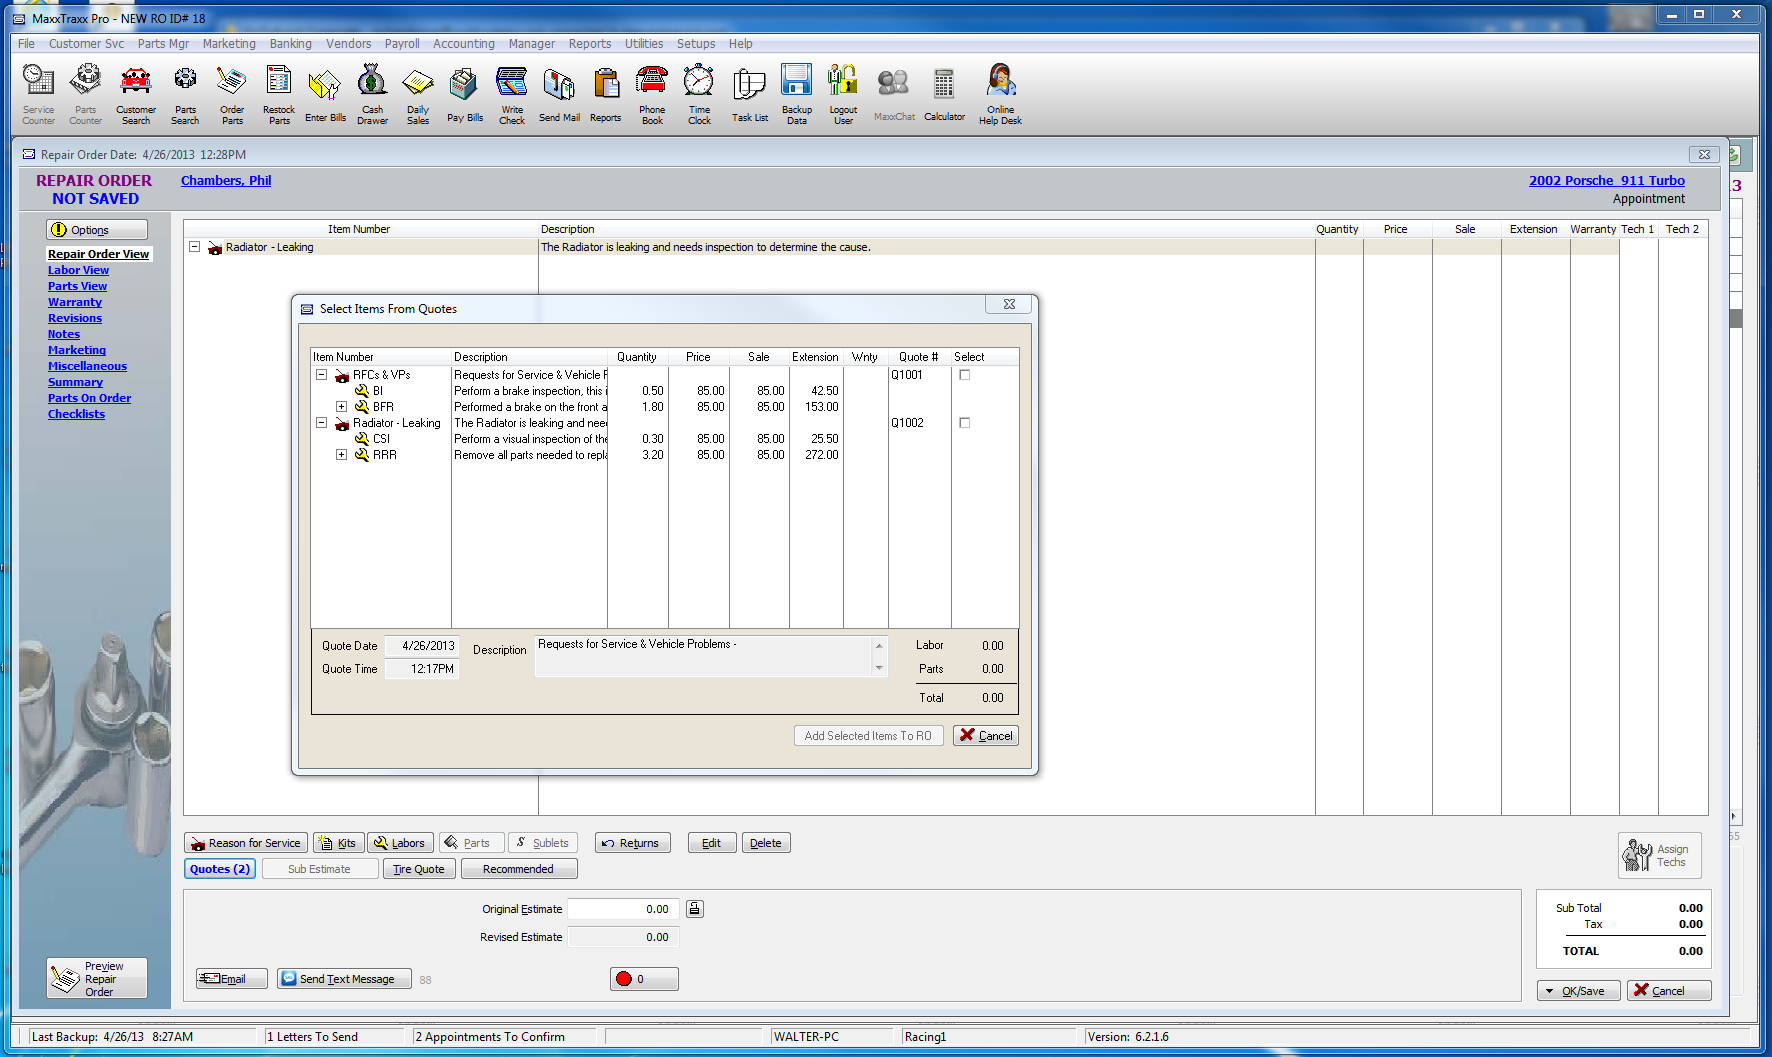1772x1057 pixels.
Task: Open Send Mail toolbar icon
Action: tap(559, 94)
